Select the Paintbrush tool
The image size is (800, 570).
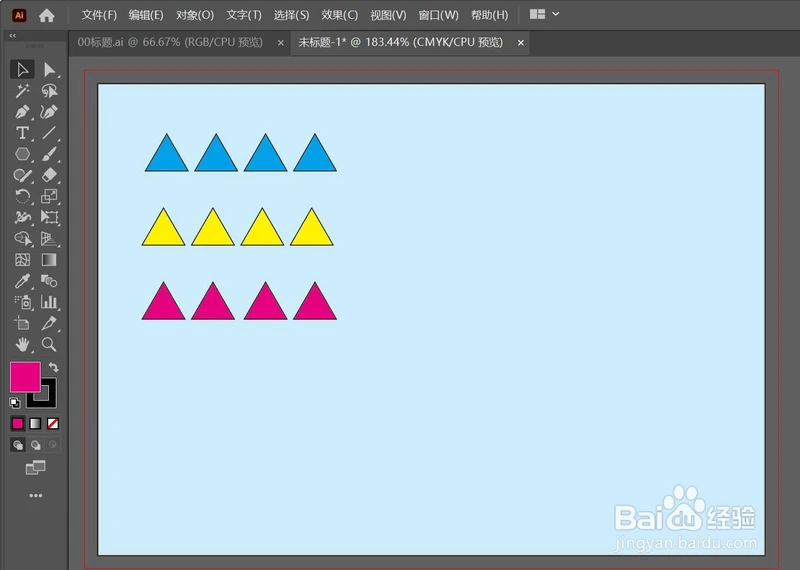[49, 154]
